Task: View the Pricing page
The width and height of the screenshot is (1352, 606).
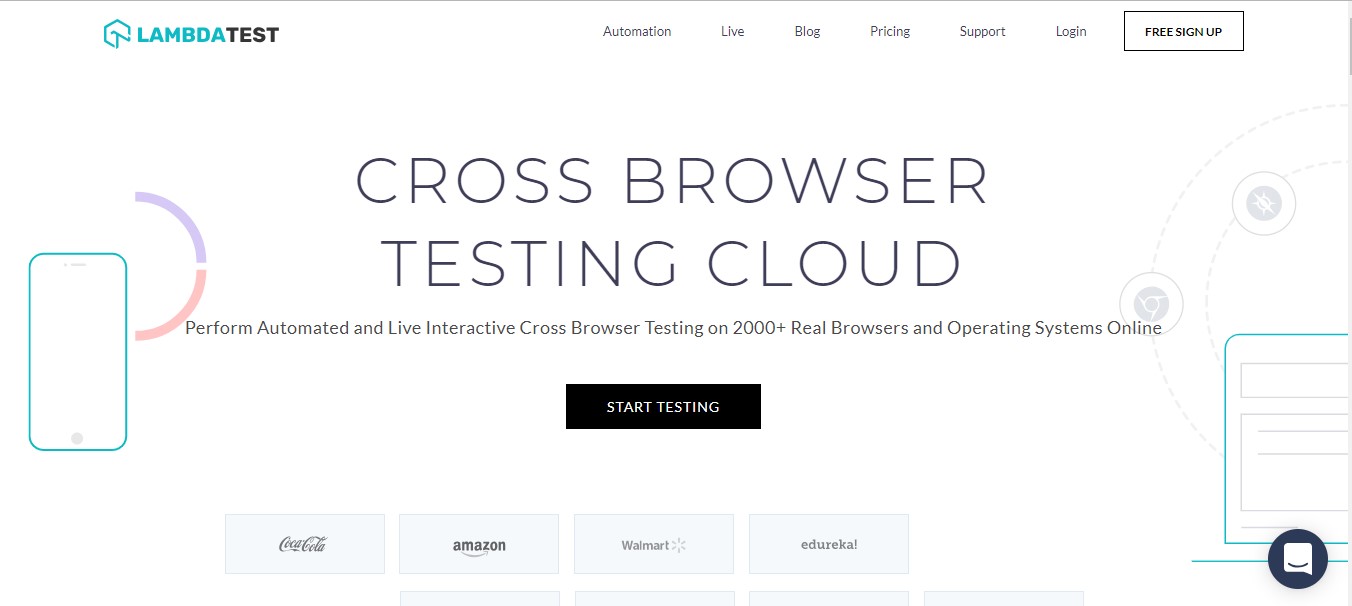Action: pos(889,31)
